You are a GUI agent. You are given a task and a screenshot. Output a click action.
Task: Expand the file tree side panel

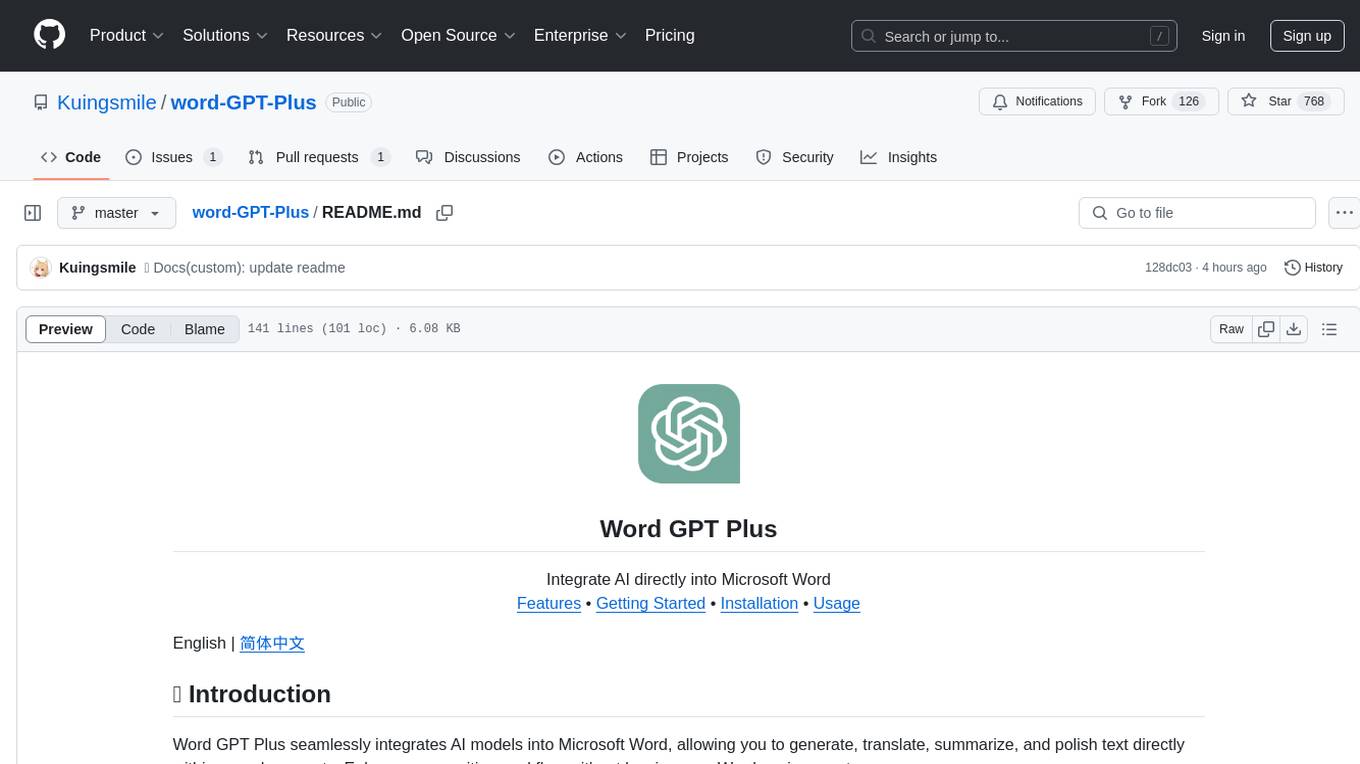coord(33,213)
